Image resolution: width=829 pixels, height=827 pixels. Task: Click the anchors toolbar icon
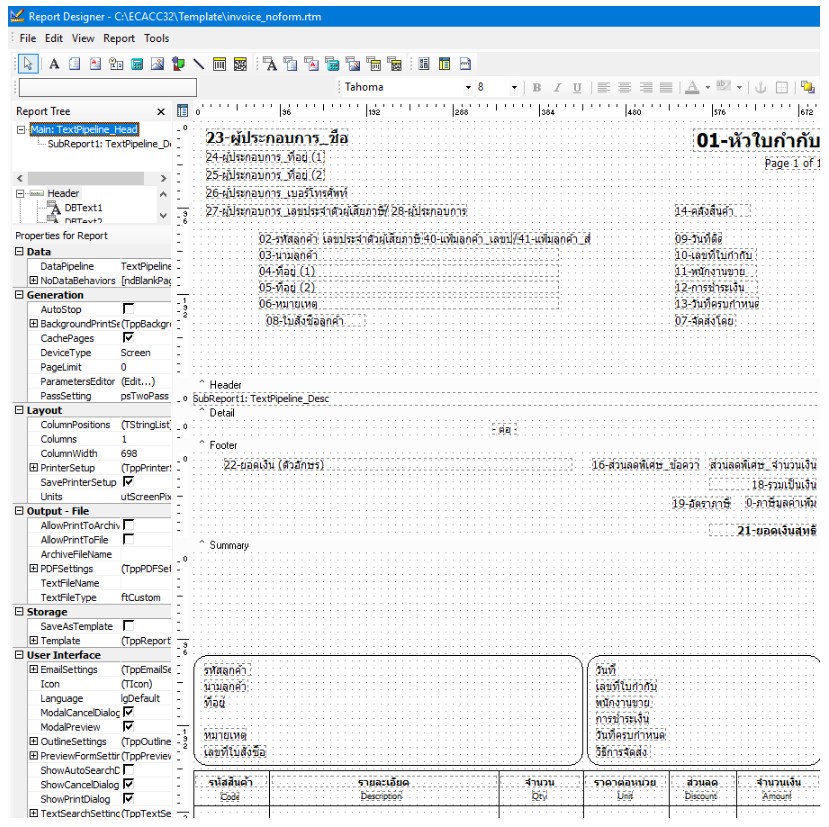click(761, 87)
